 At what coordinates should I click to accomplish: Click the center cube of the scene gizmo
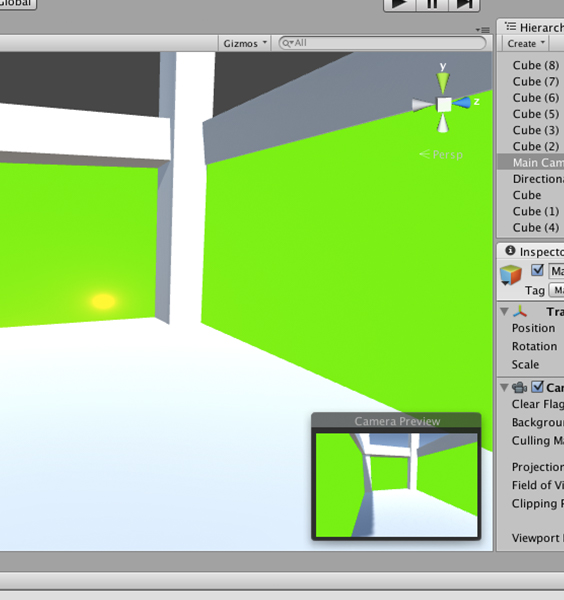pos(444,104)
